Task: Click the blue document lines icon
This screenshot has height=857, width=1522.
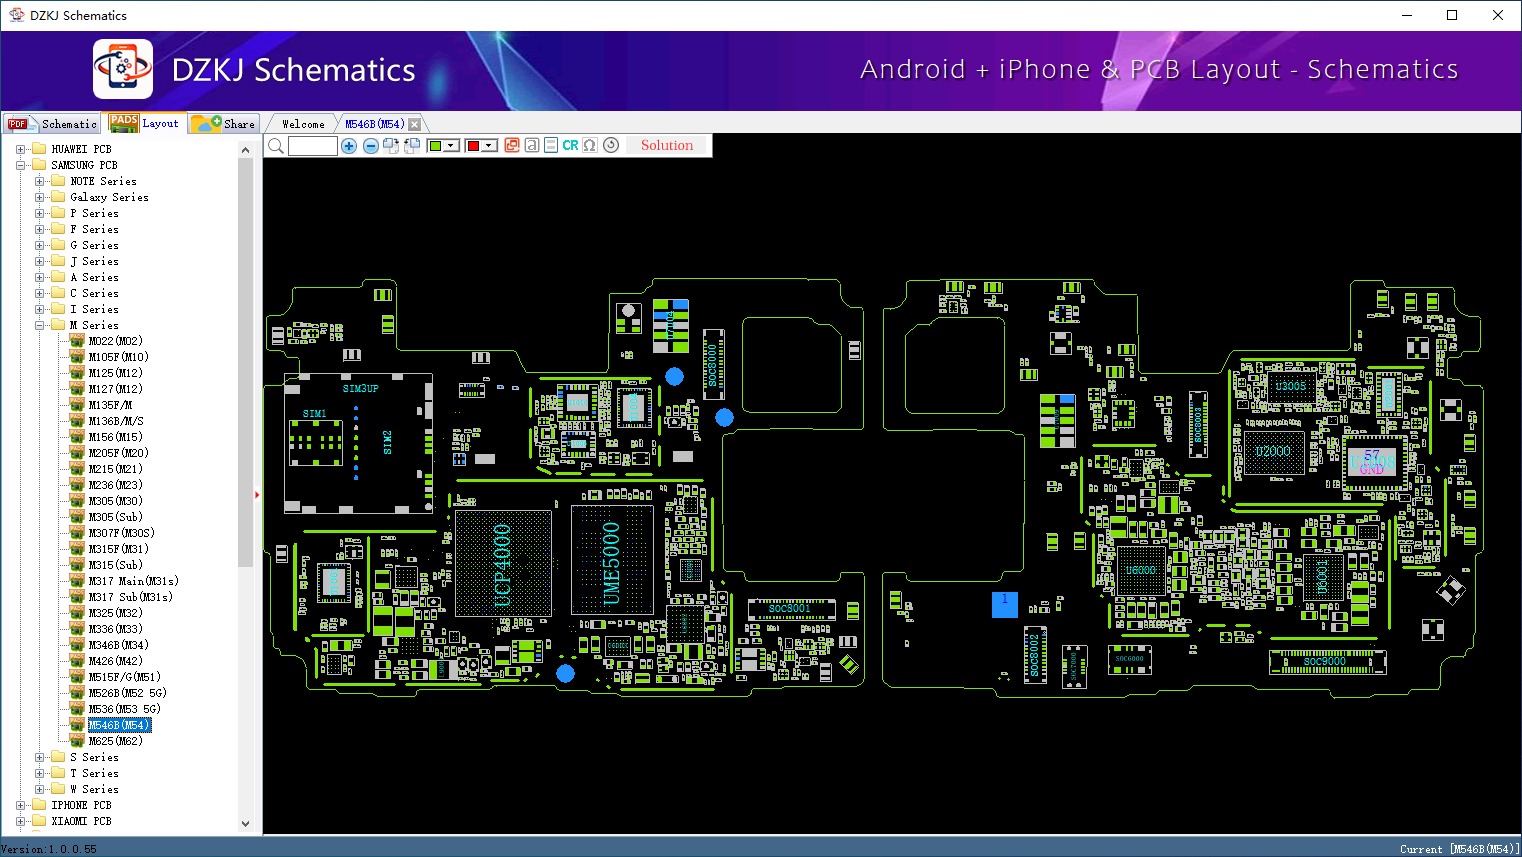Action: (551, 145)
